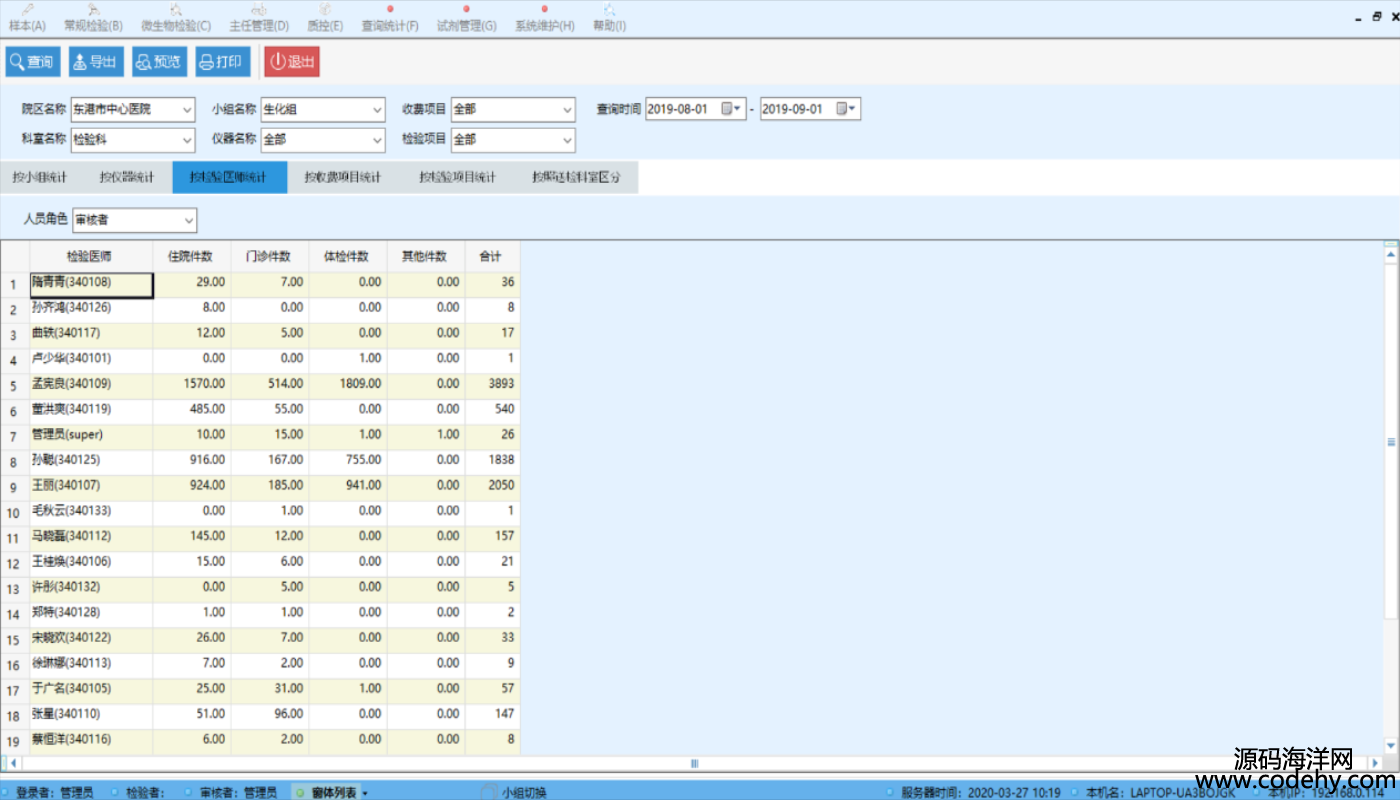Select the 管理员(super) cell
Image resolution: width=1400 pixels, height=800 pixels.
click(x=91, y=437)
